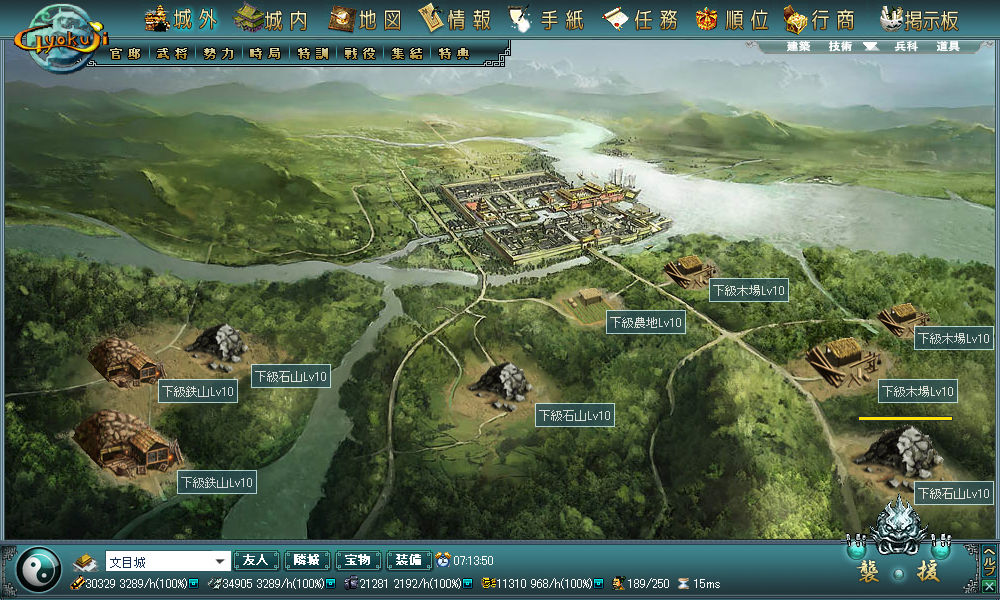Open the 文目城 city dropdown
Screen dimensions: 1000x600
tap(167, 561)
